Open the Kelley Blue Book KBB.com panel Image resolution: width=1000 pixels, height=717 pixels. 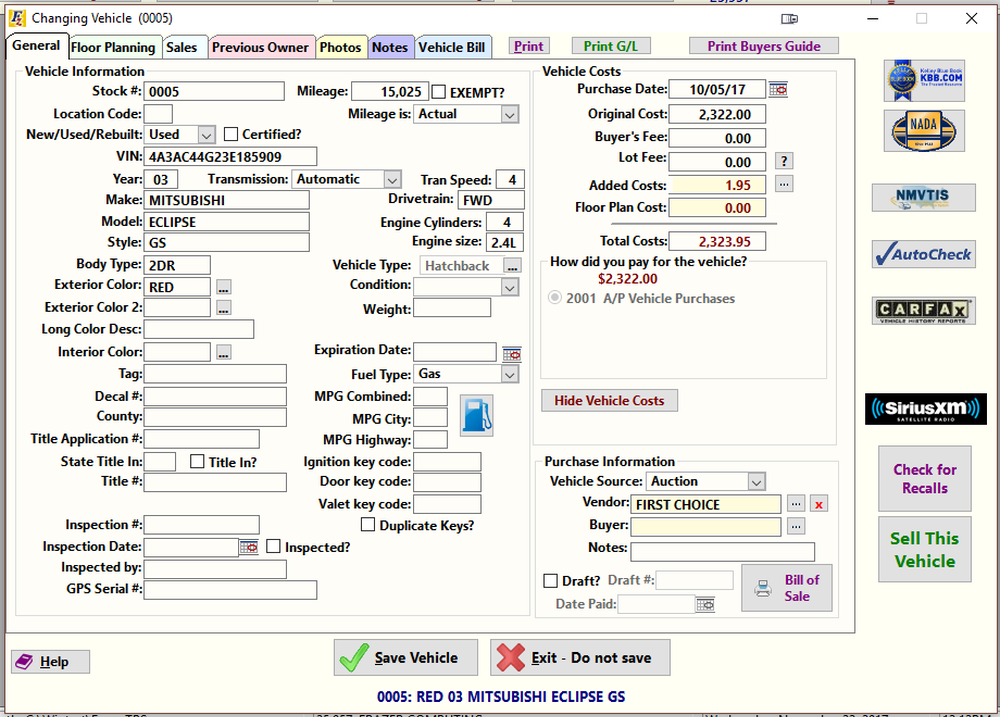(922, 80)
